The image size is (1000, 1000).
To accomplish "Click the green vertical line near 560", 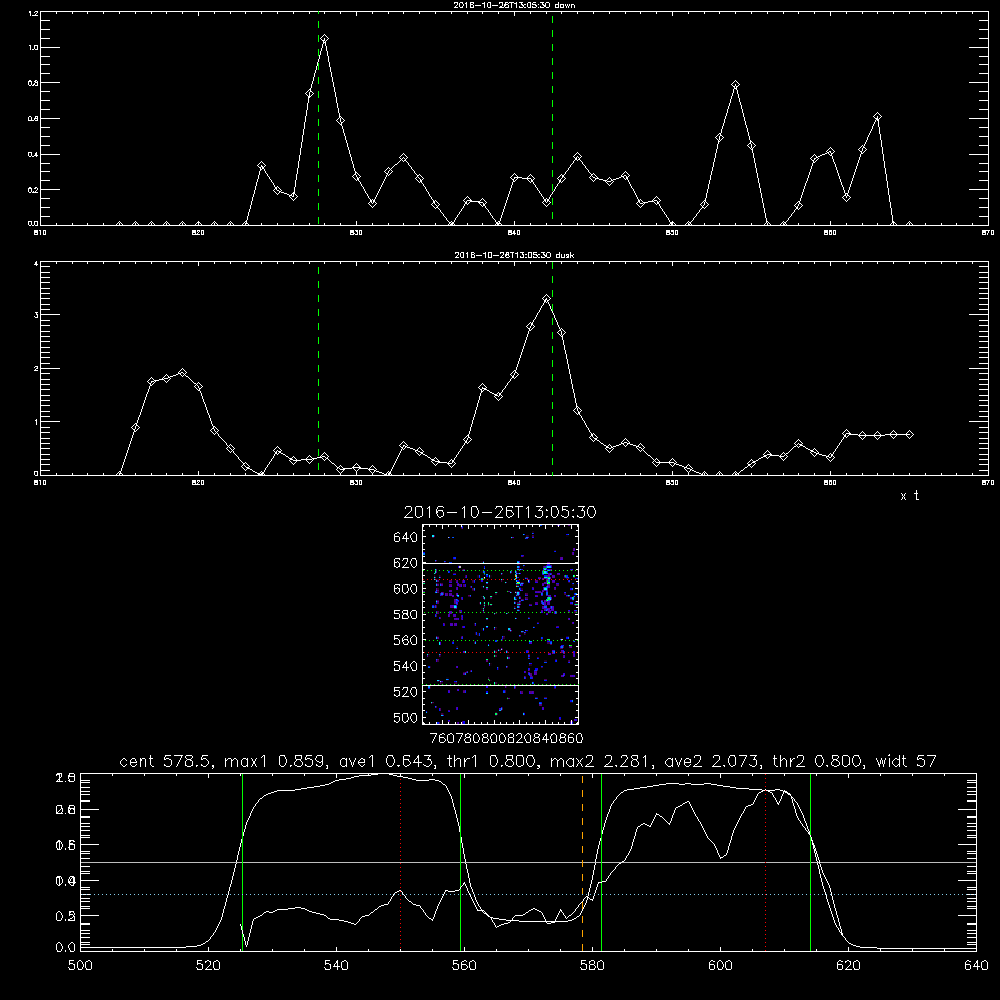I will click(460, 862).
